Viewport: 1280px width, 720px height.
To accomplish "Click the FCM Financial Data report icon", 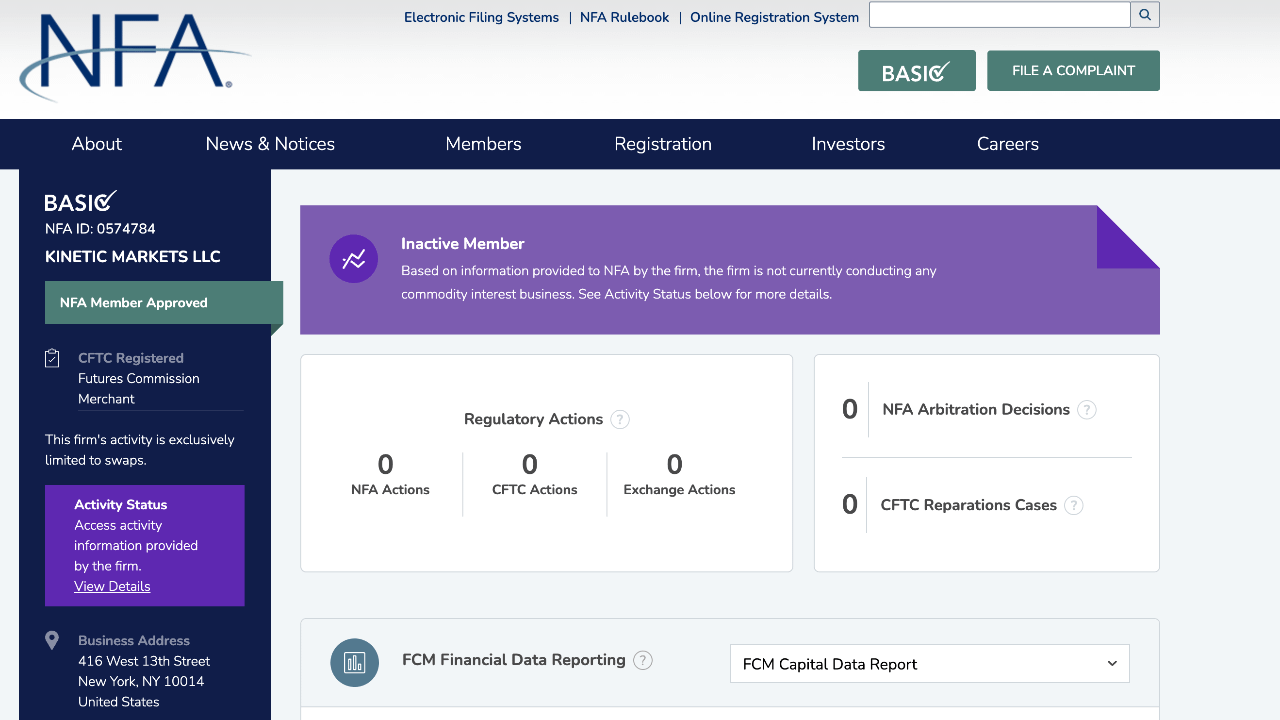I will (x=354, y=662).
